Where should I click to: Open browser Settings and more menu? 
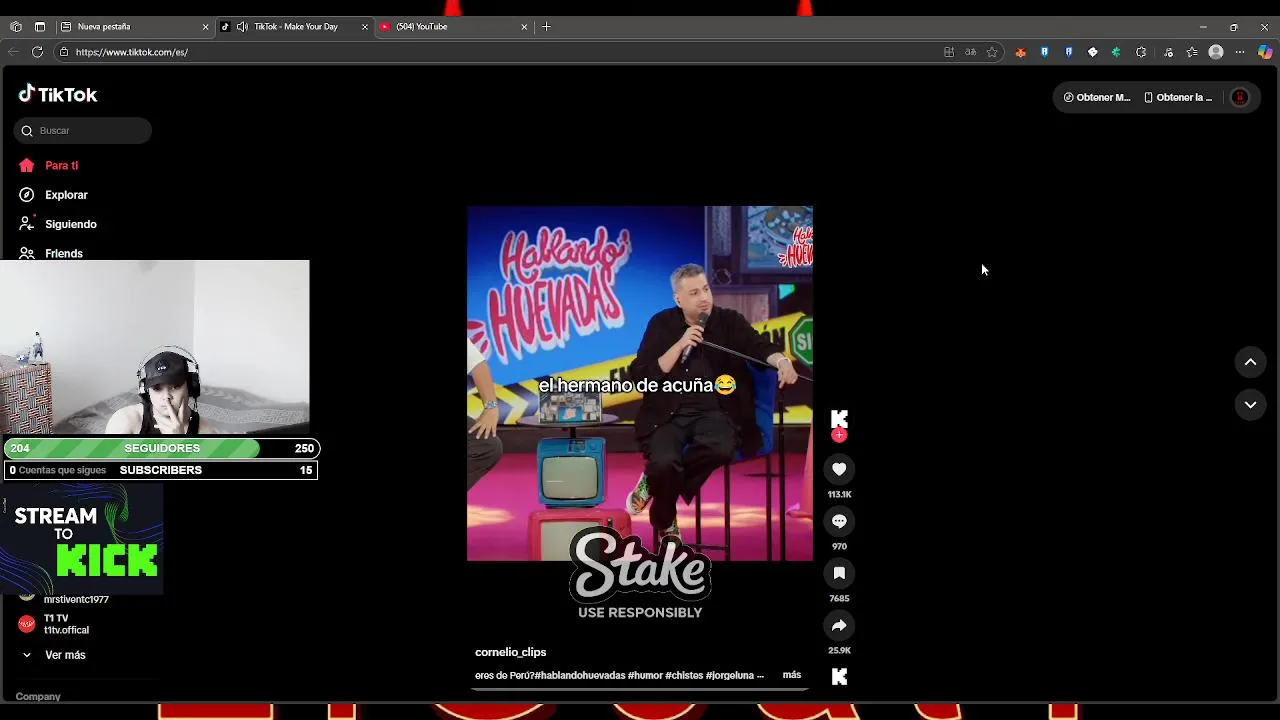point(1240,52)
